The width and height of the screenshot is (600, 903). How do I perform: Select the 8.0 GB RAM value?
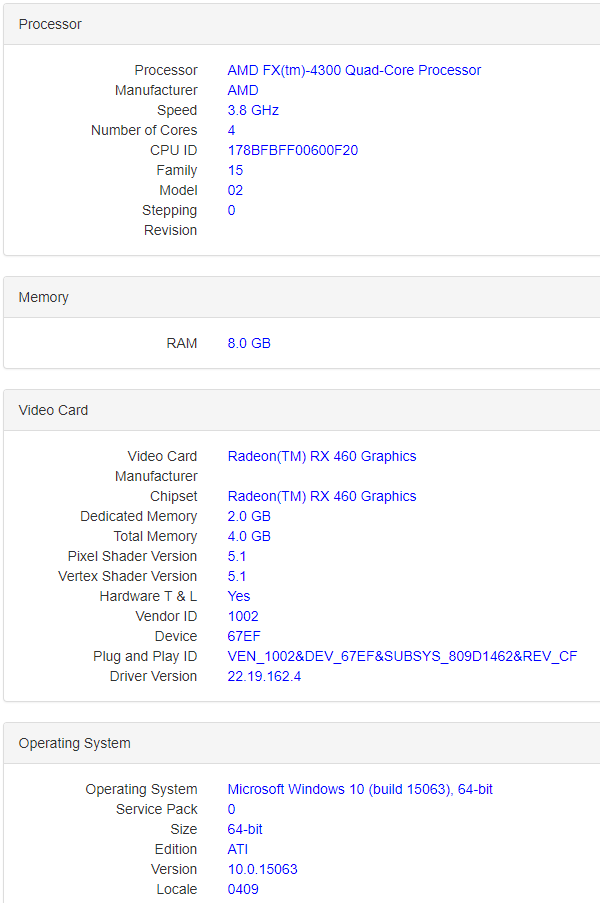pos(249,343)
